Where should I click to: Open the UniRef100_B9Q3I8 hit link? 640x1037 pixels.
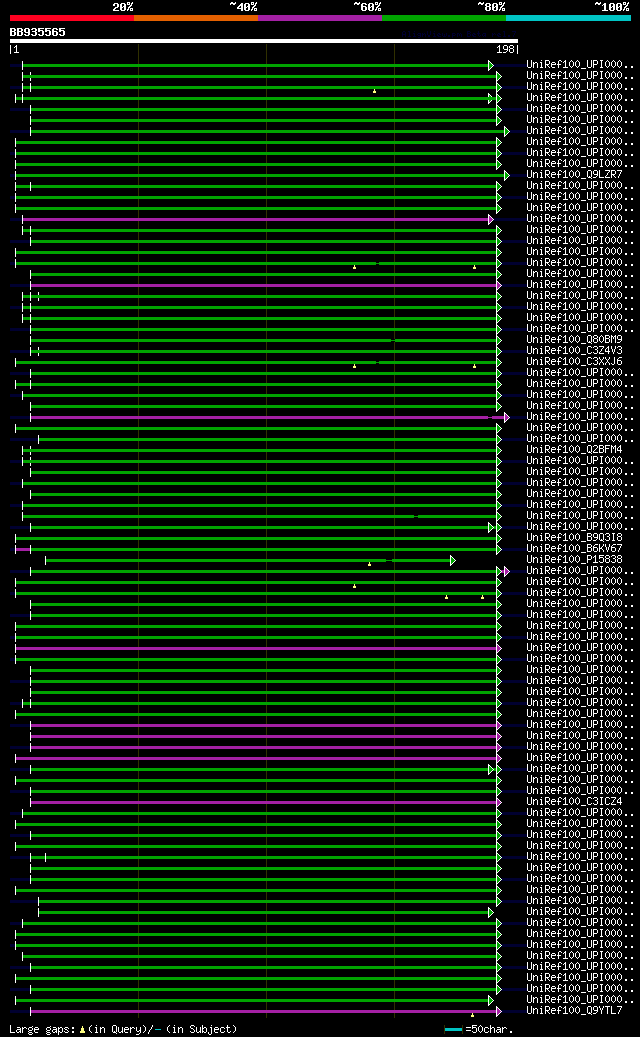(574, 537)
